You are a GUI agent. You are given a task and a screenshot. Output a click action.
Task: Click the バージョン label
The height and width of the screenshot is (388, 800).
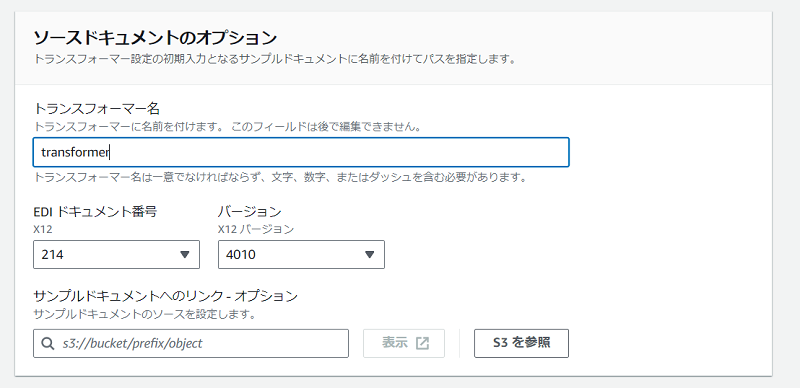click(x=249, y=211)
